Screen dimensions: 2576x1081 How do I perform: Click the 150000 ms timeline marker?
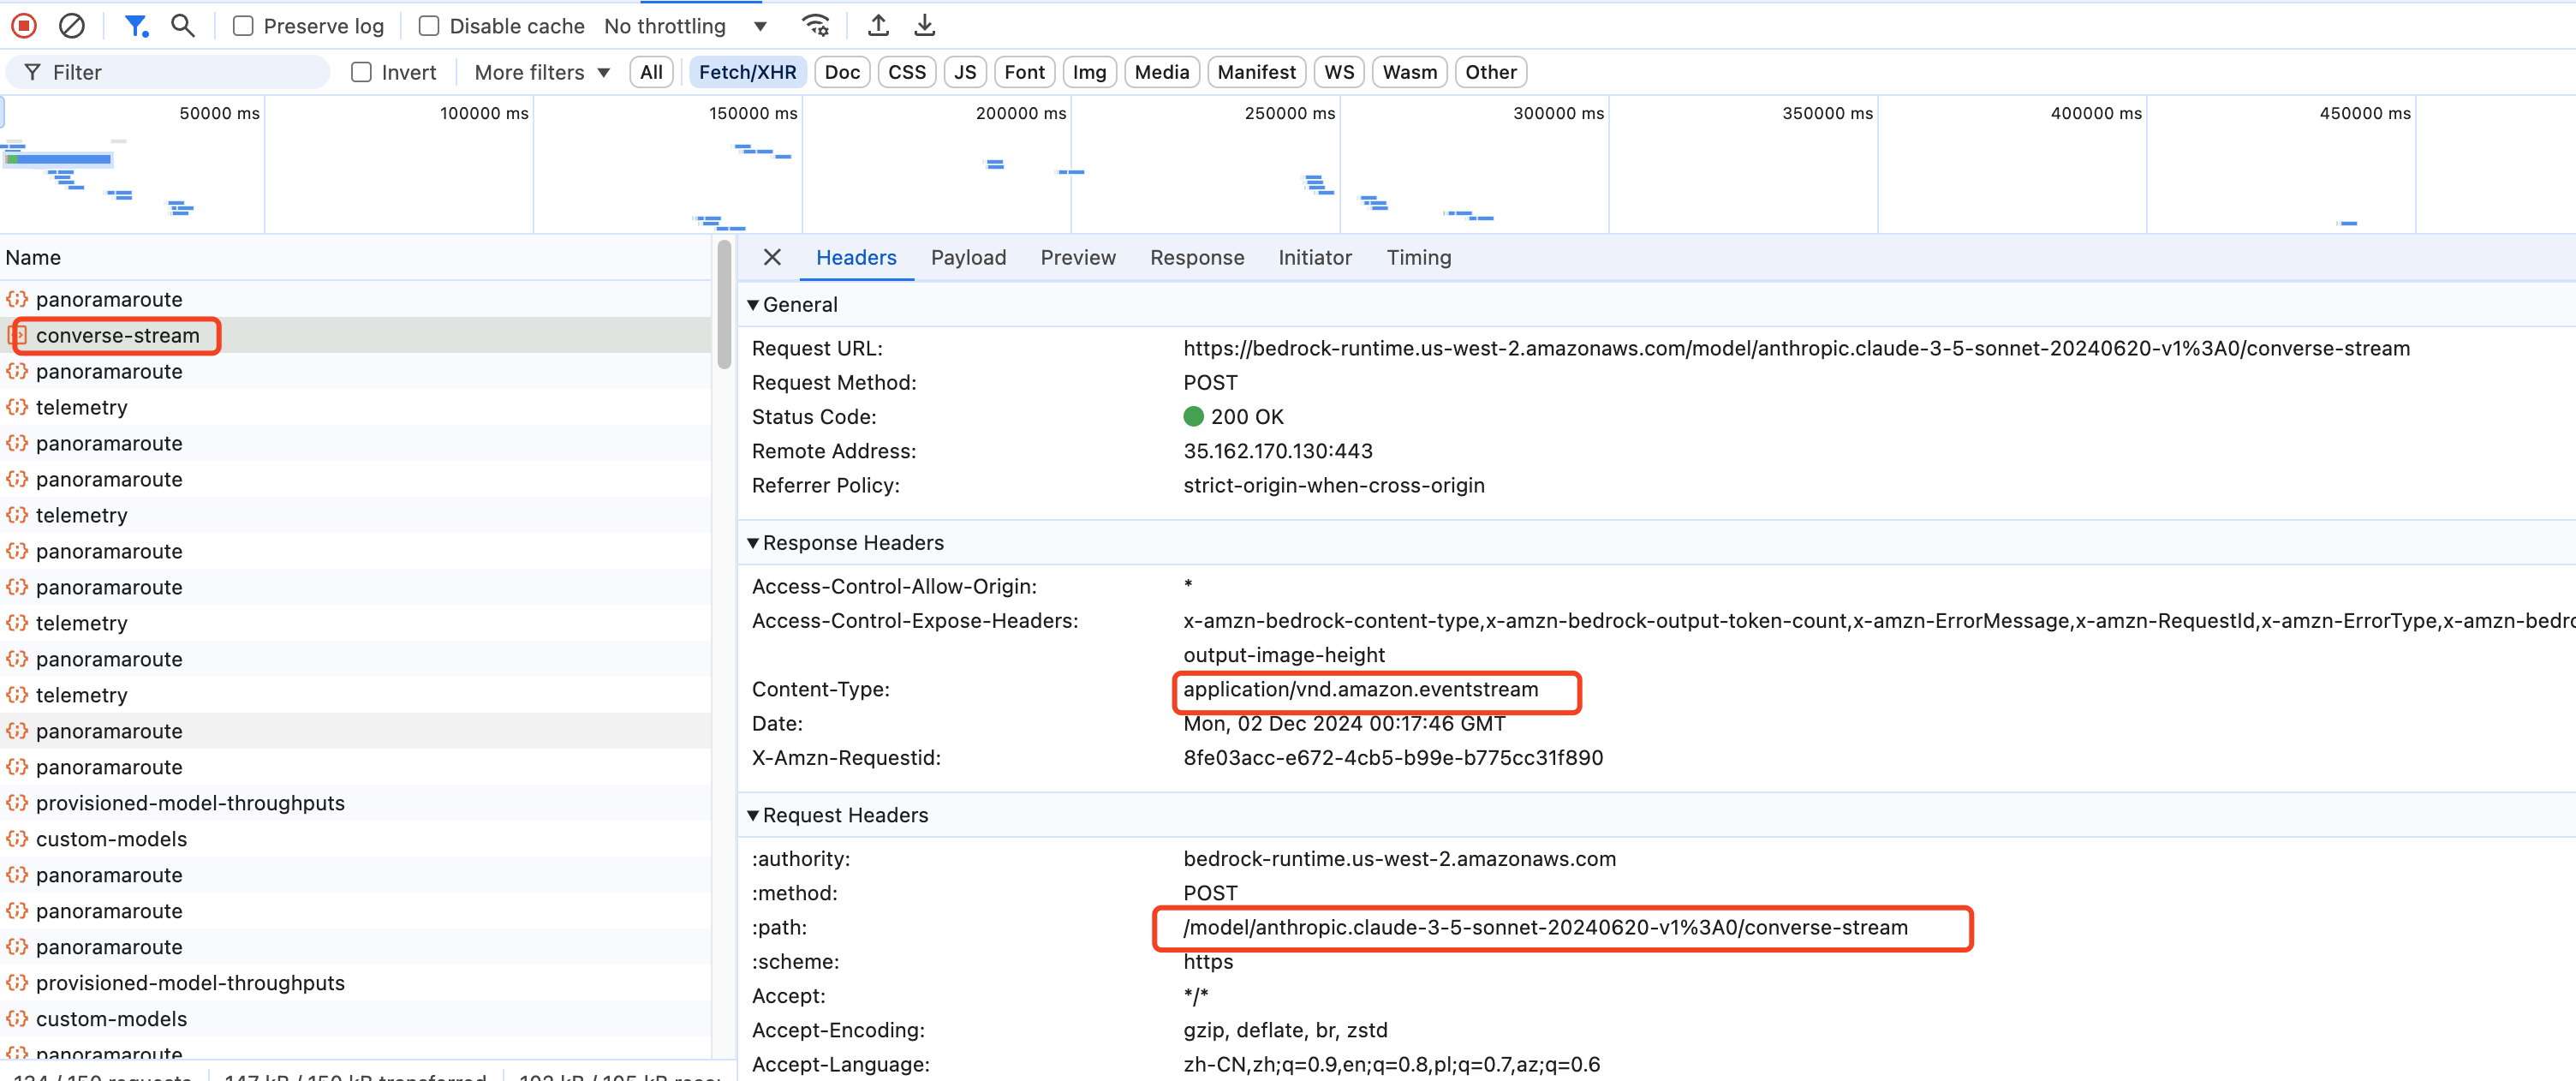click(x=753, y=113)
